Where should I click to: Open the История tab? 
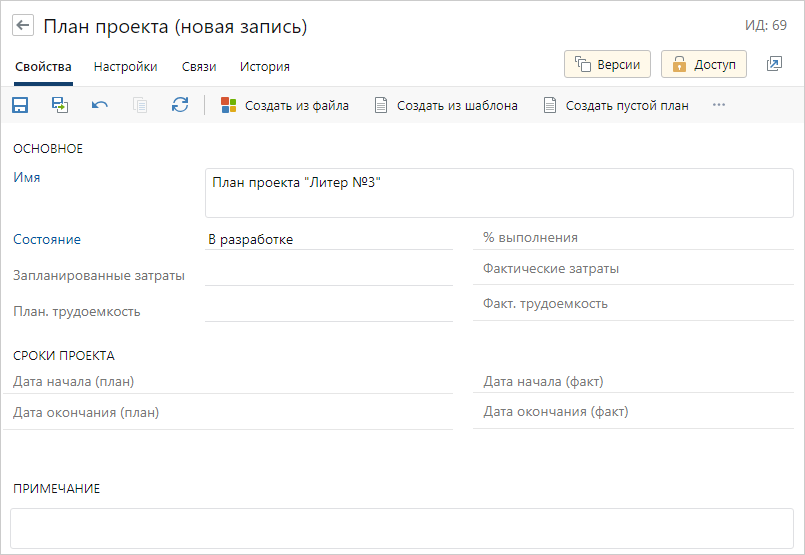coord(265,67)
